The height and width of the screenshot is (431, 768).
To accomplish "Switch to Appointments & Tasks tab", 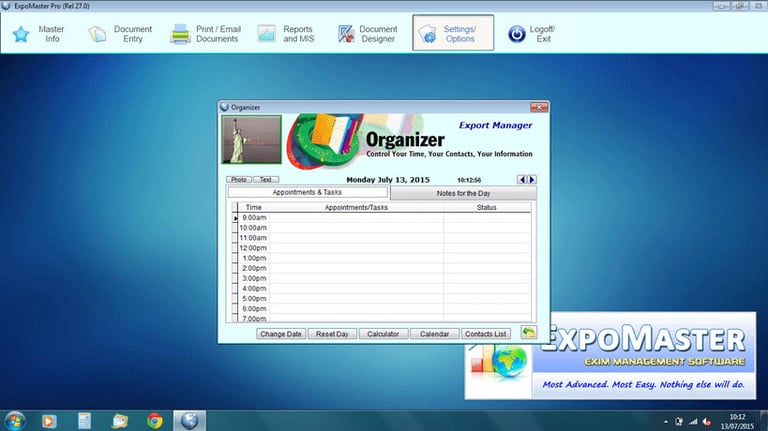I will 307,192.
